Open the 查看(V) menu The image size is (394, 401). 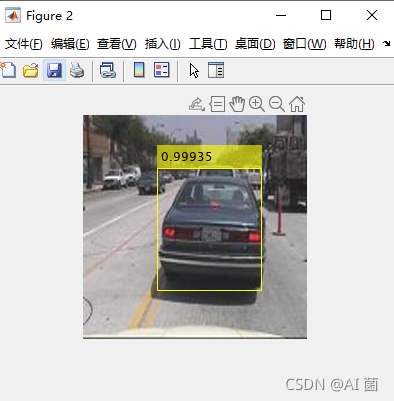click(117, 44)
